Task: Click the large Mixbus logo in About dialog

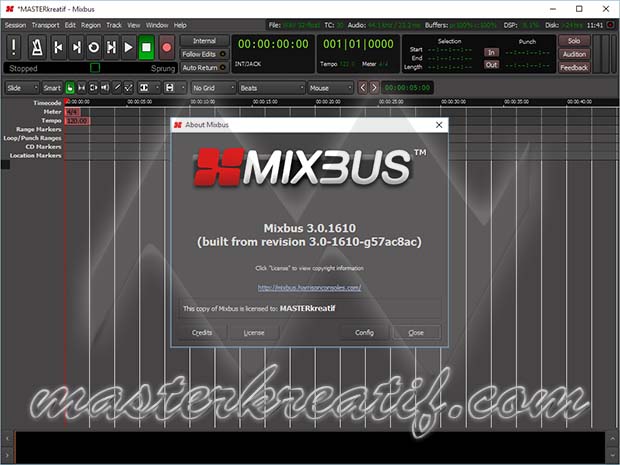Action: tap(310, 167)
